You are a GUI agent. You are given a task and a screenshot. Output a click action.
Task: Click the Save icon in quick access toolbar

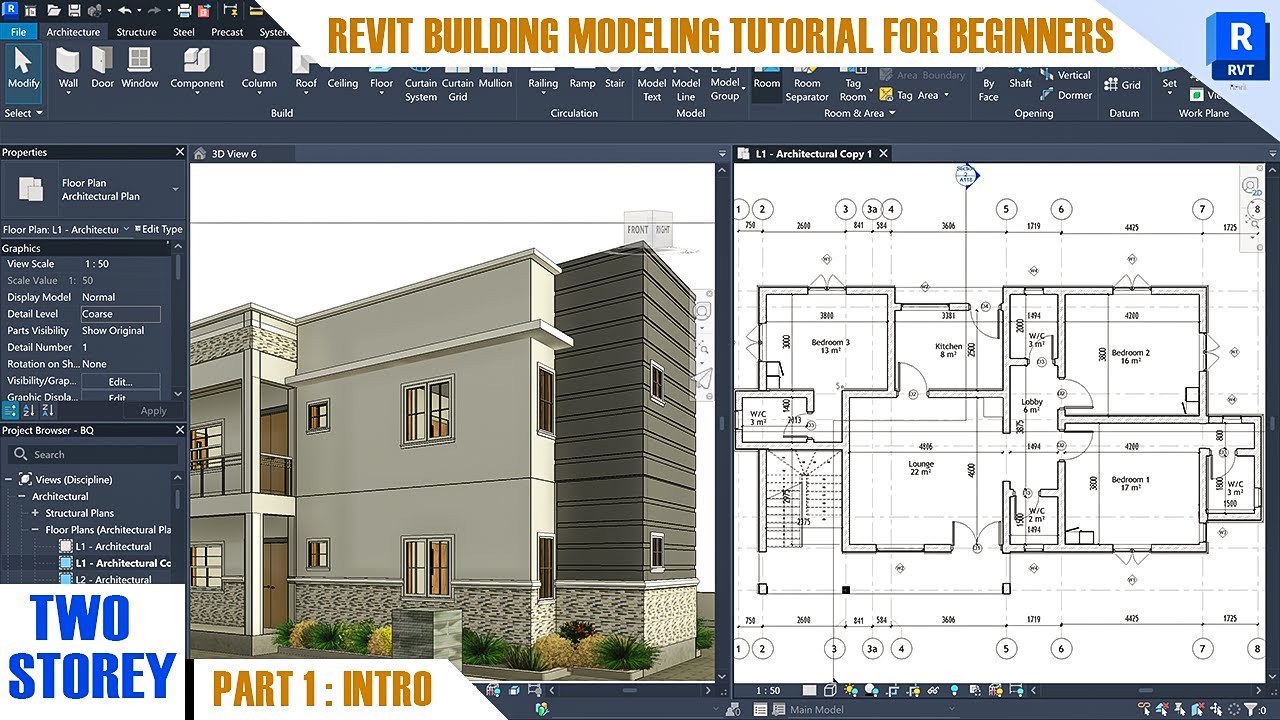(76, 10)
